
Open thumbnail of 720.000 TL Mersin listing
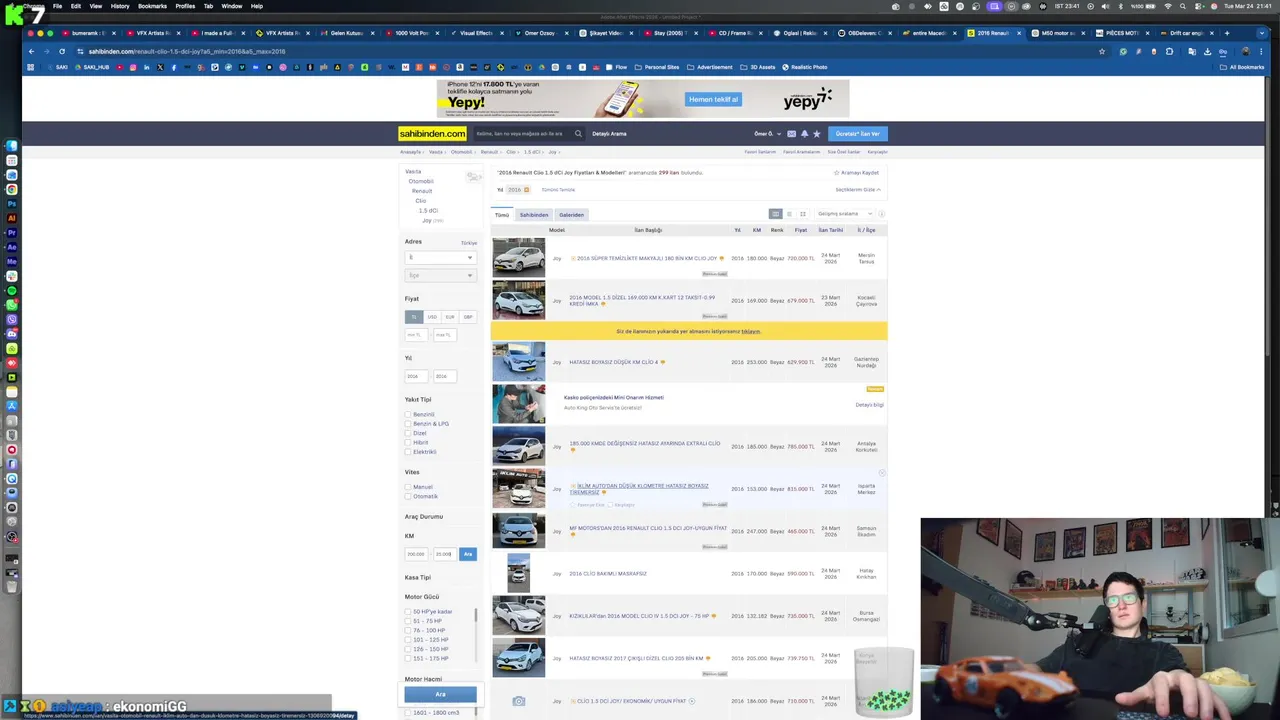tap(518, 258)
